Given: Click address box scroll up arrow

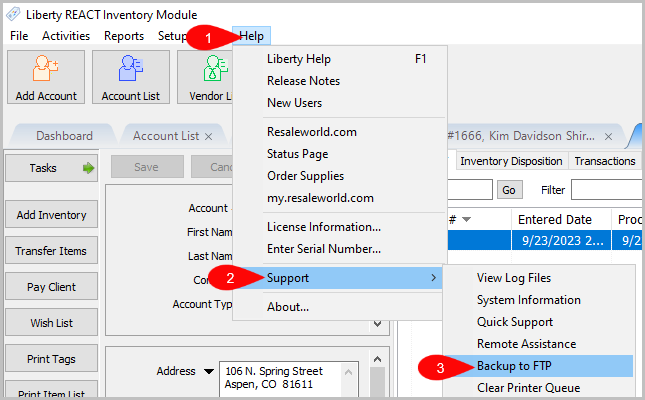Looking at the screenshot, I should [348, 372].
